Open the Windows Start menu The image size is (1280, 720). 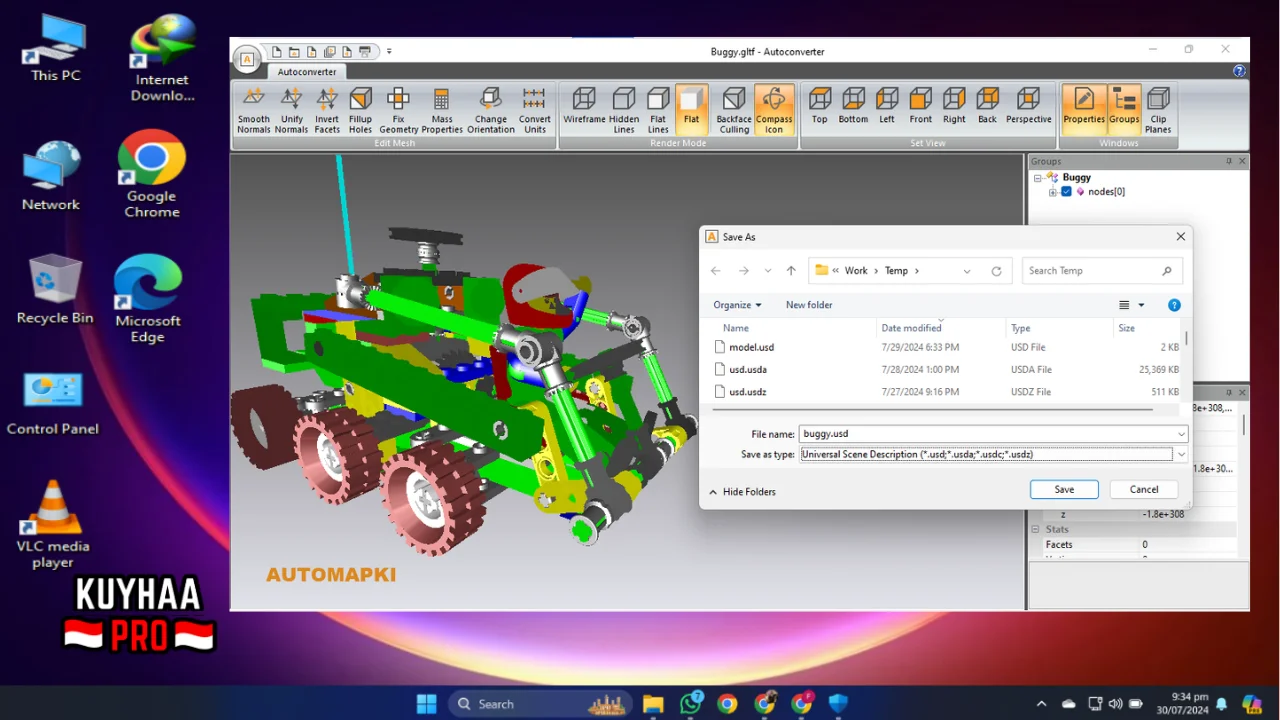(427, 704)
